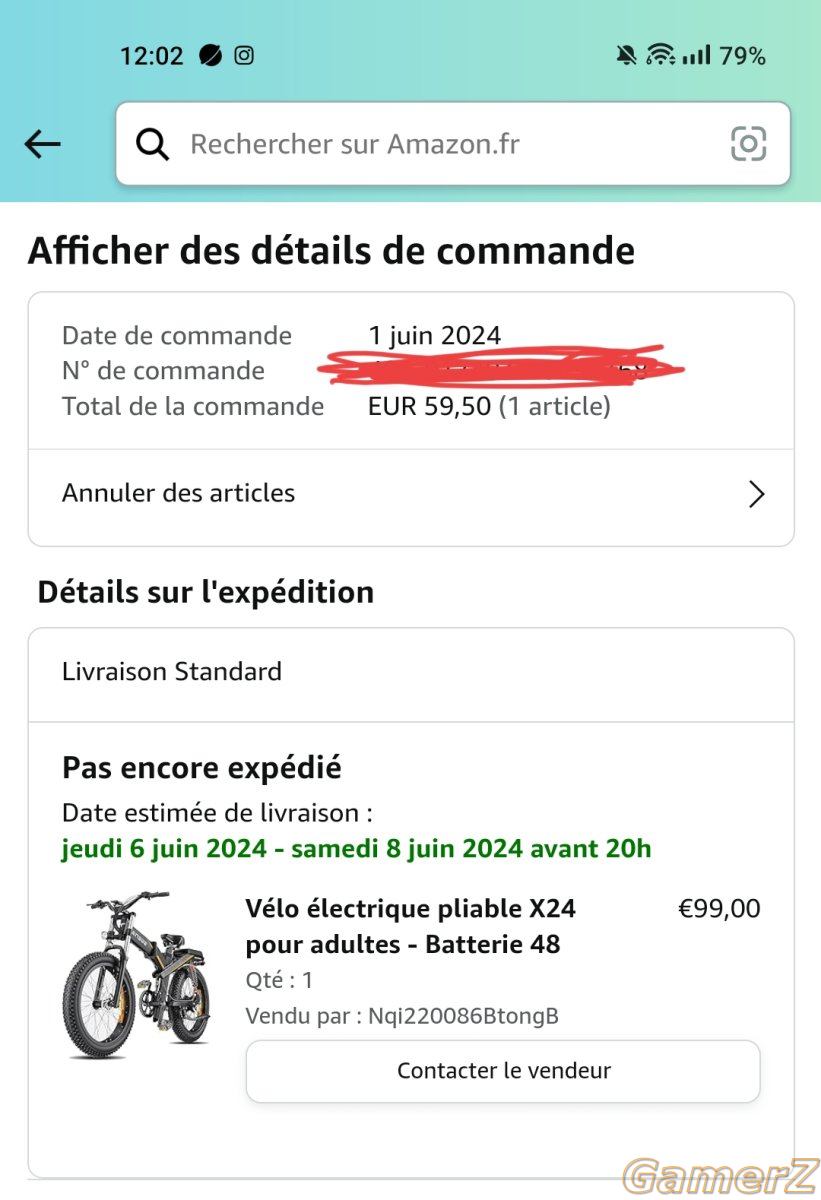This screenshot has height=1200, width=821.
Task: Tap the redacted order number
Action: [x=500, y=368]
